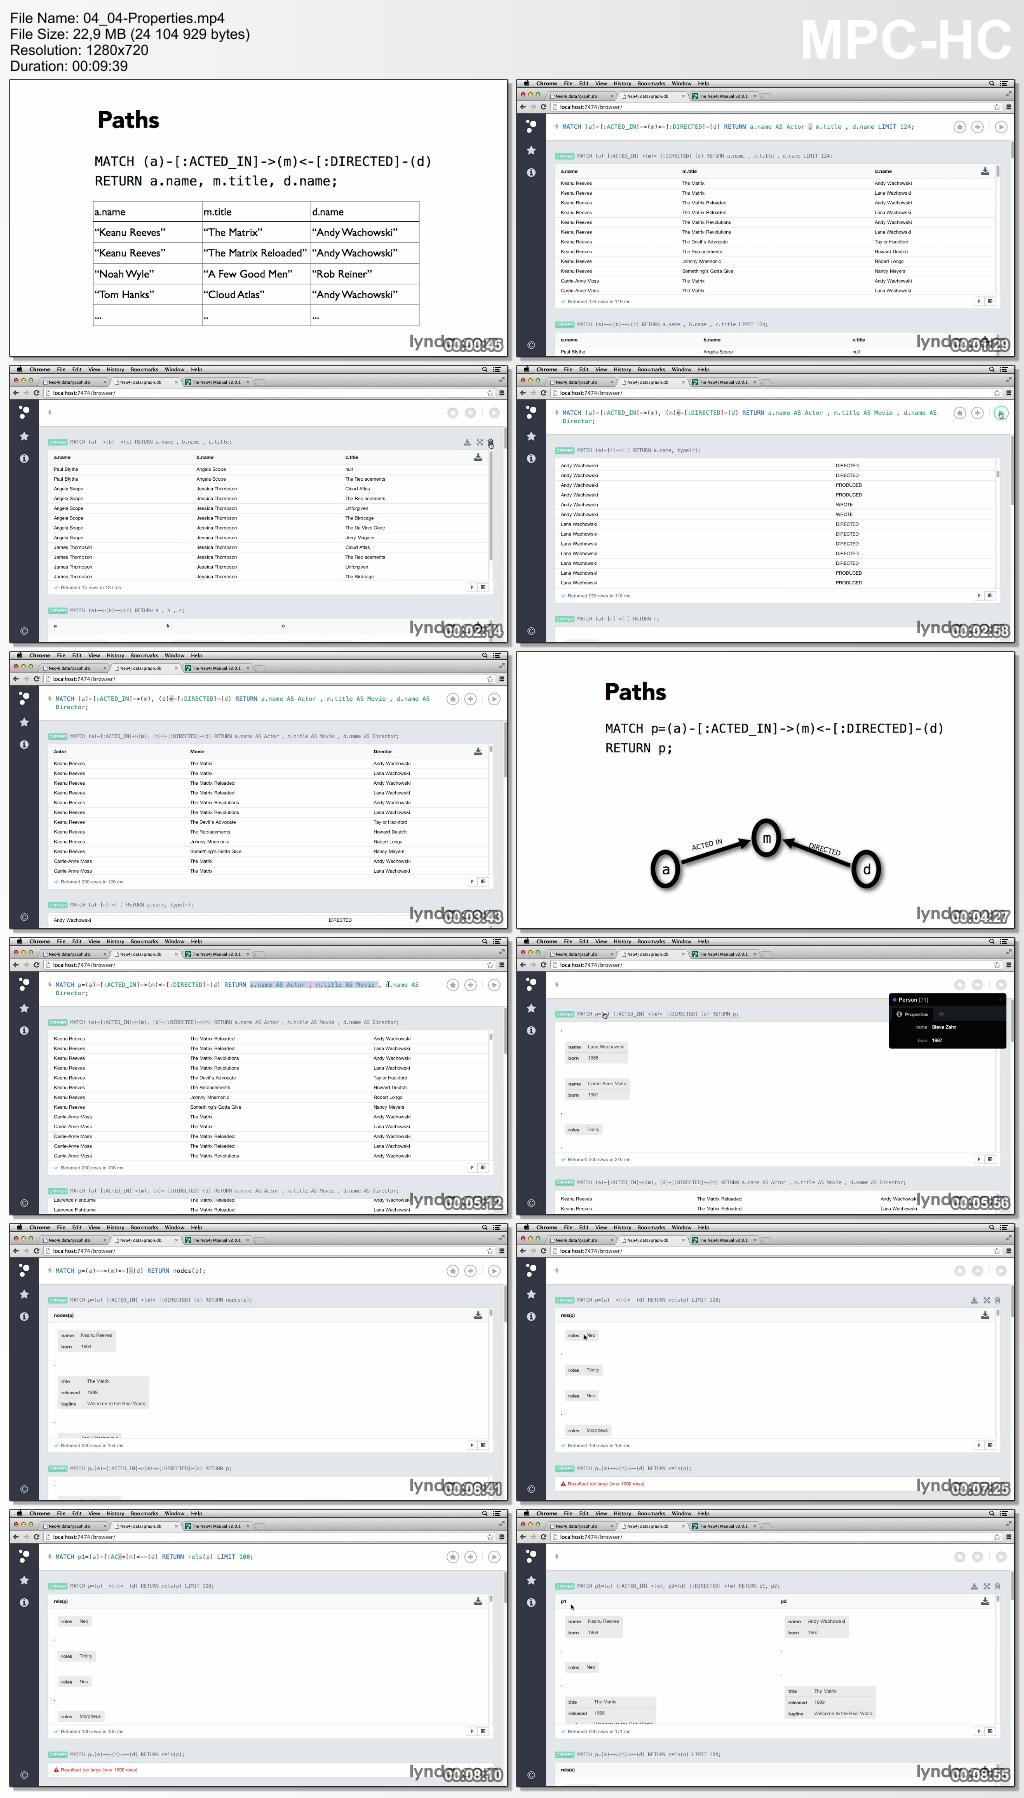Image resolution: width=1024 pixels, height=1798 pixels.
Task: Open the Window menu in the 00:06:41 frame
Action: [174, 1227]
